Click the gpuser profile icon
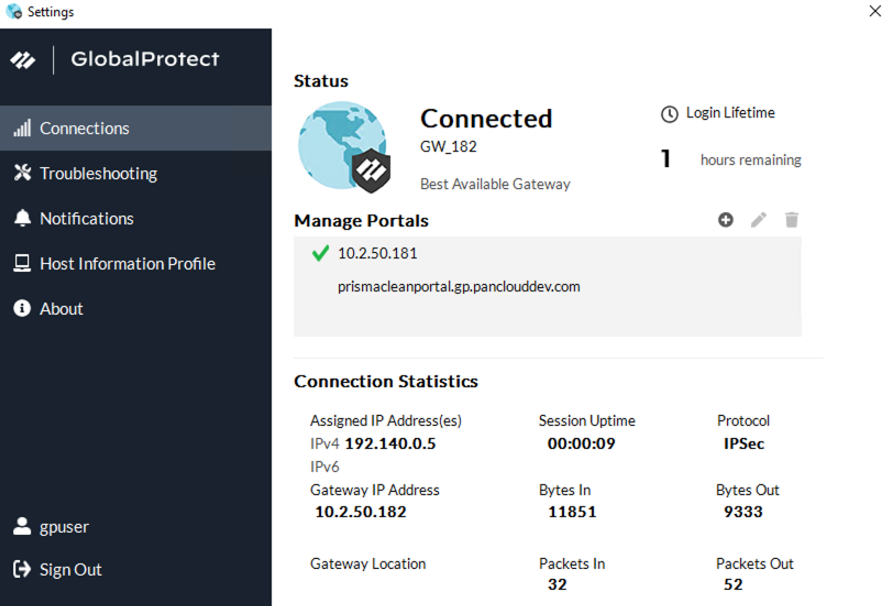The width and height of the screenshot is (886, 606). 22,527
